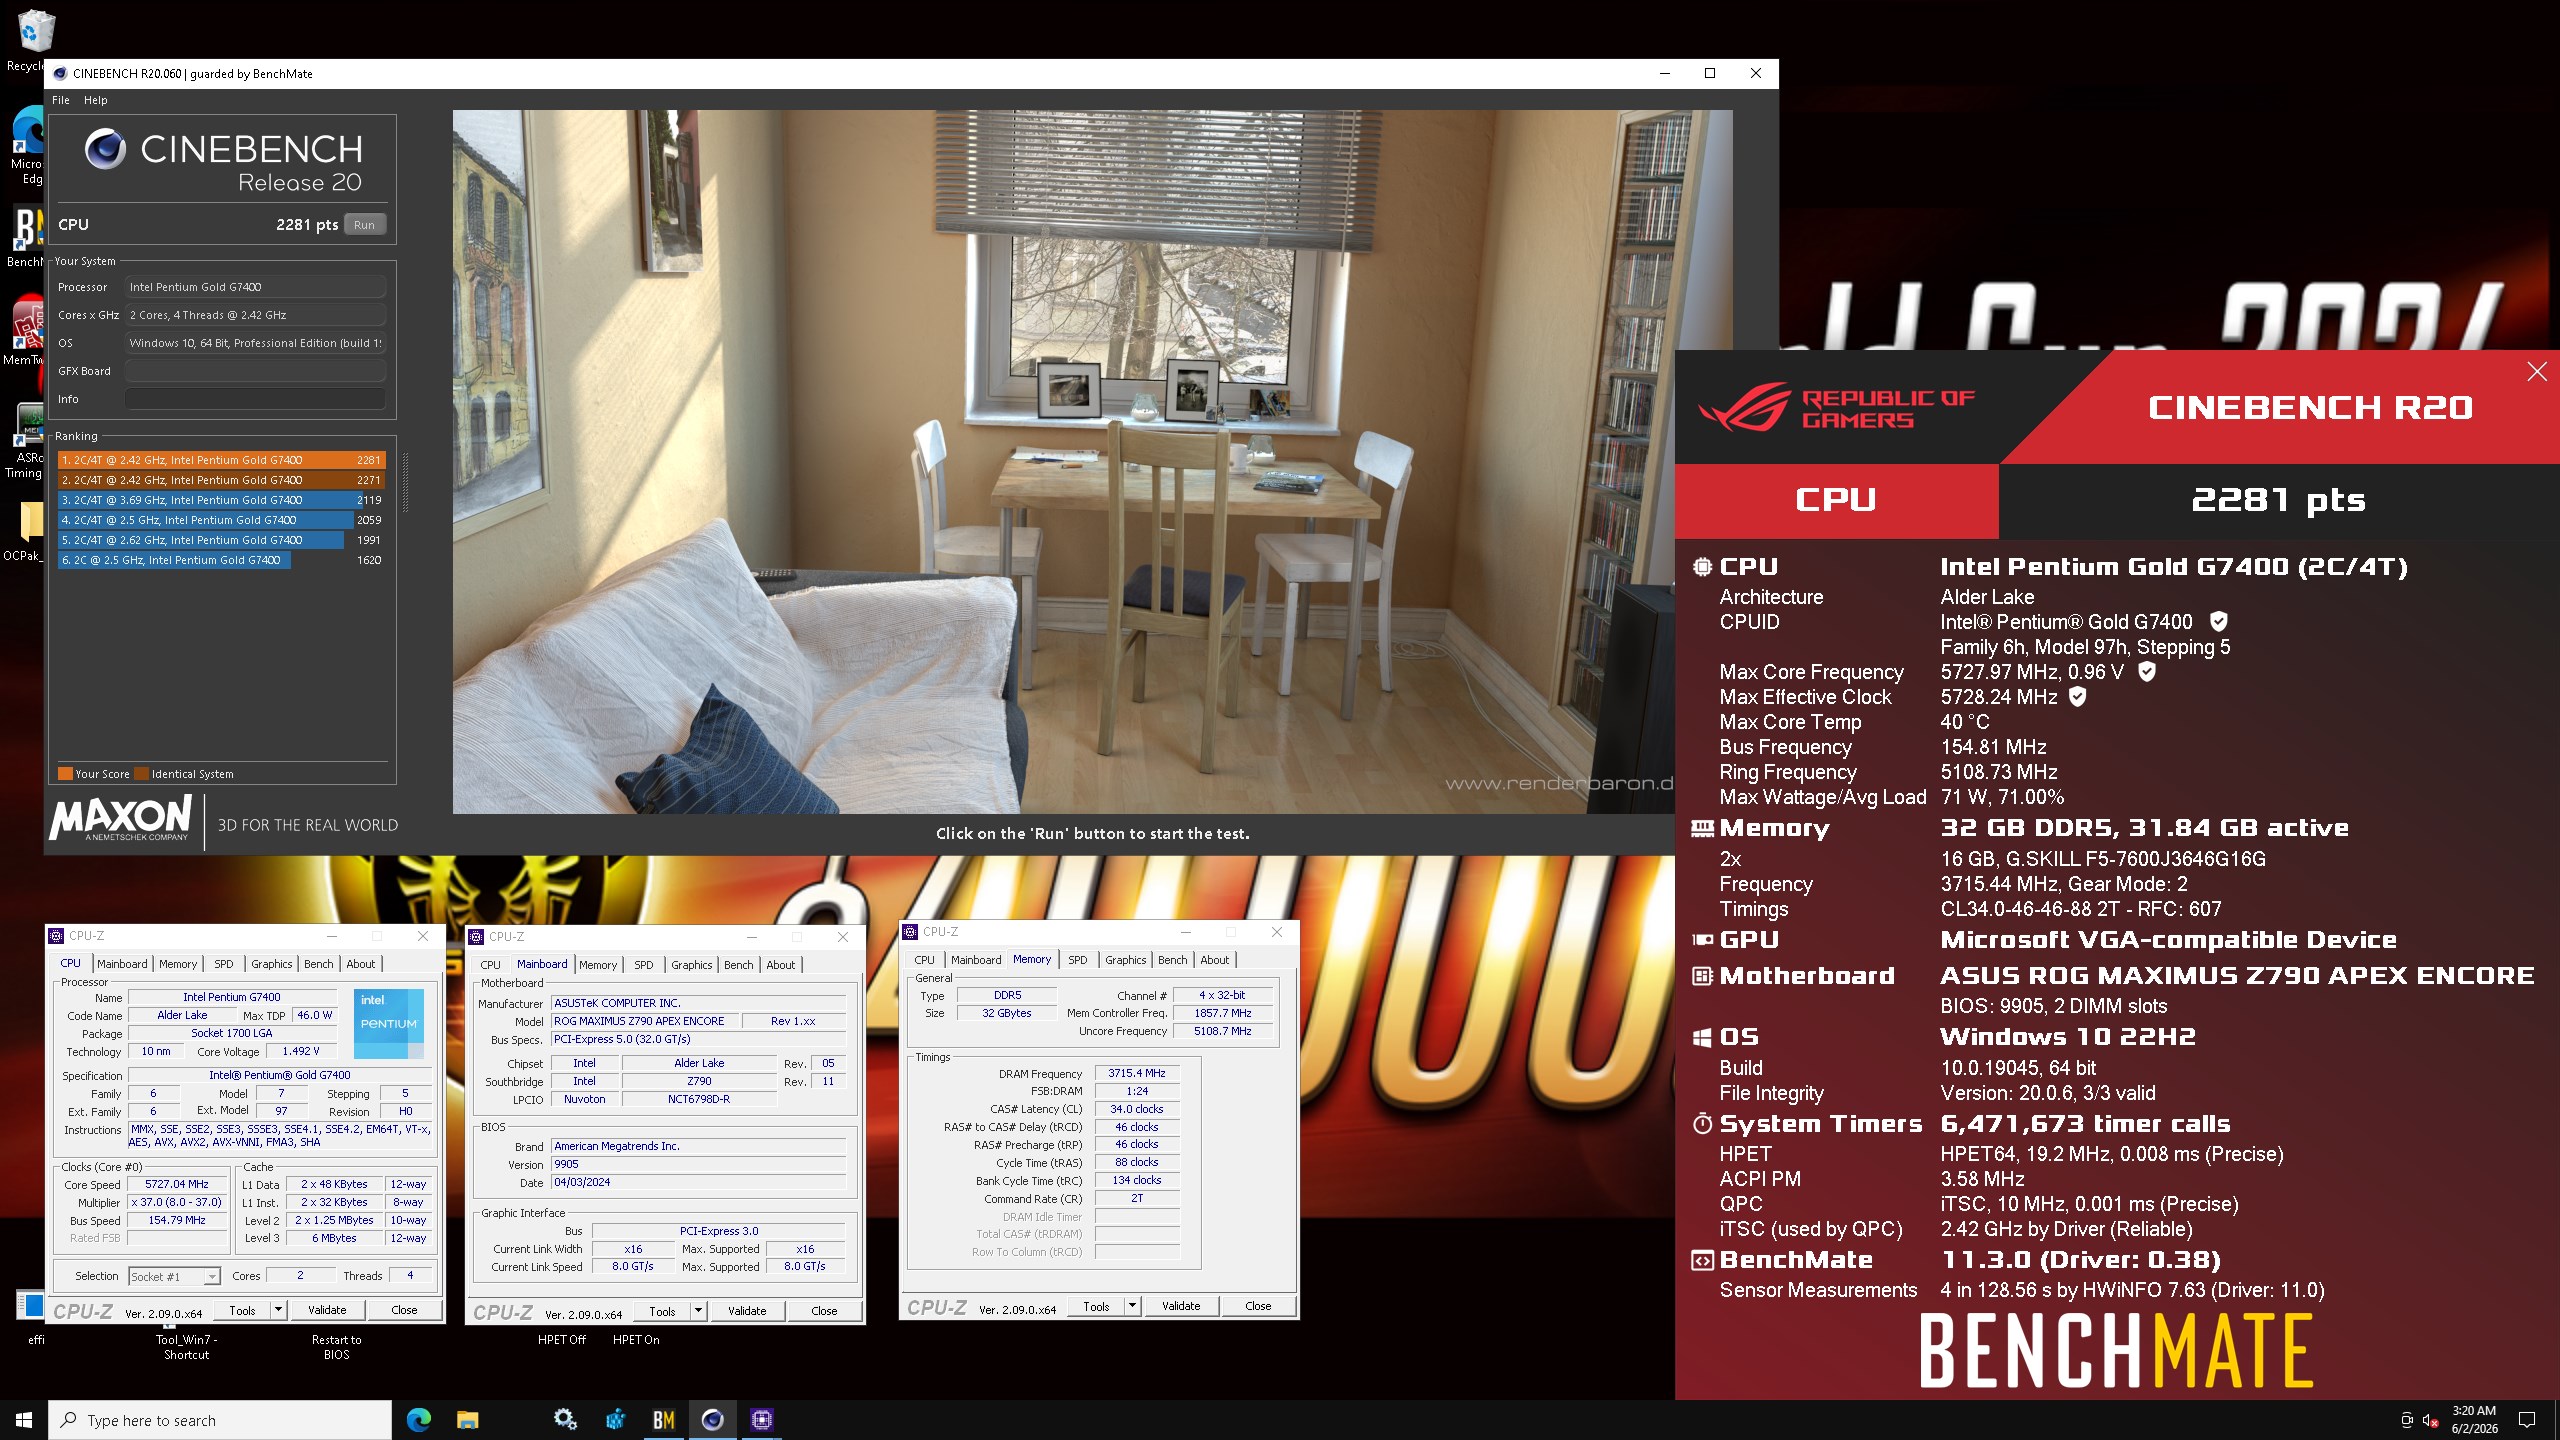Click the 'Tool_Win7 - Shortcut' desktop label

pos(186,1347)
